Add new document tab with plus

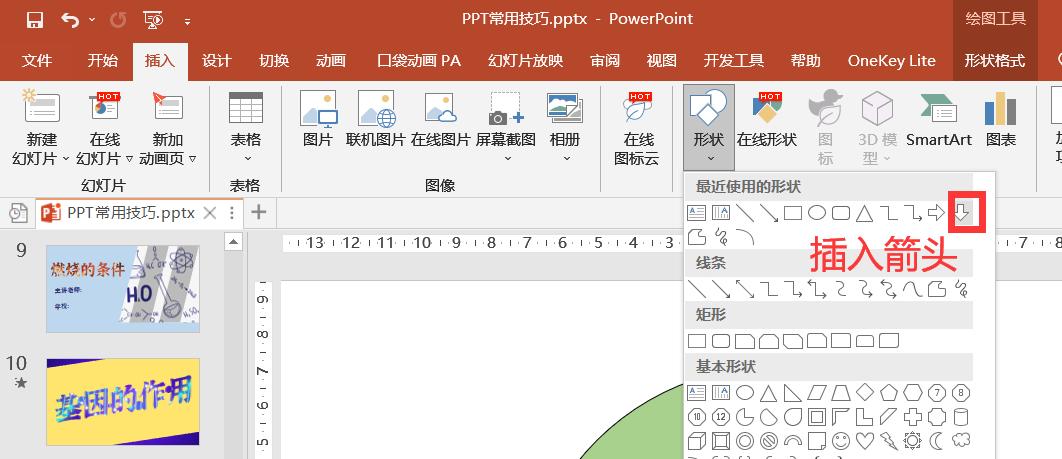tap(259, 213)
